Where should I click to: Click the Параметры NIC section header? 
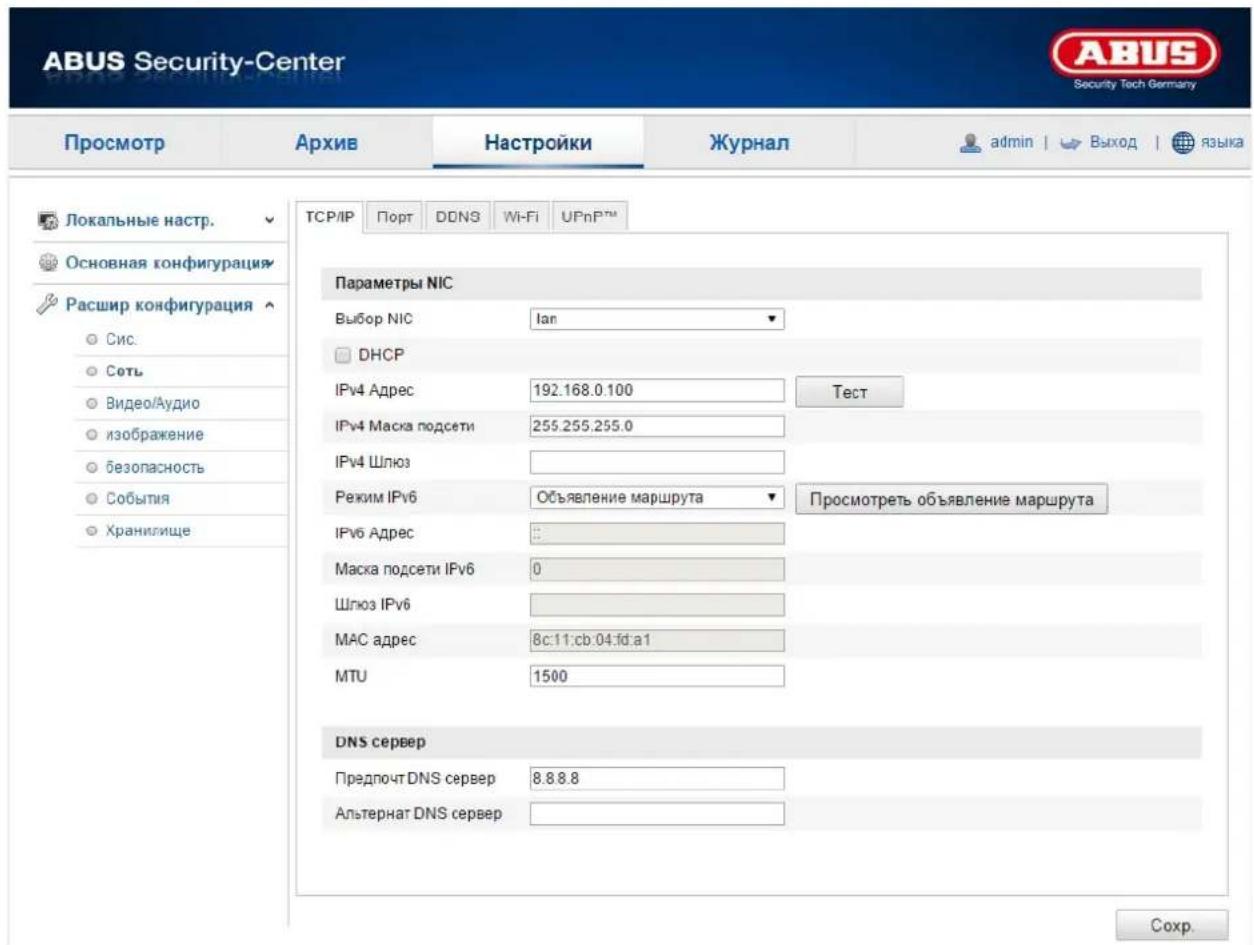pyautogui.click(x=761, y=284)
